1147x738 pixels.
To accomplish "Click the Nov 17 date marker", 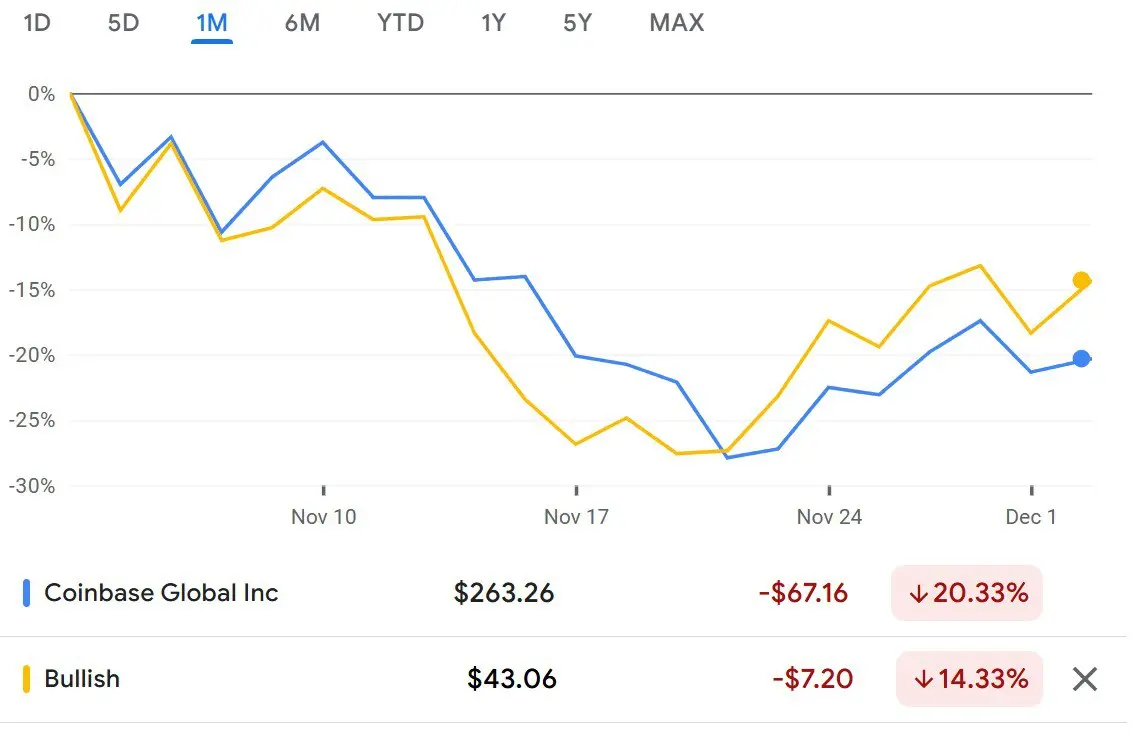I will pos(576,517).
